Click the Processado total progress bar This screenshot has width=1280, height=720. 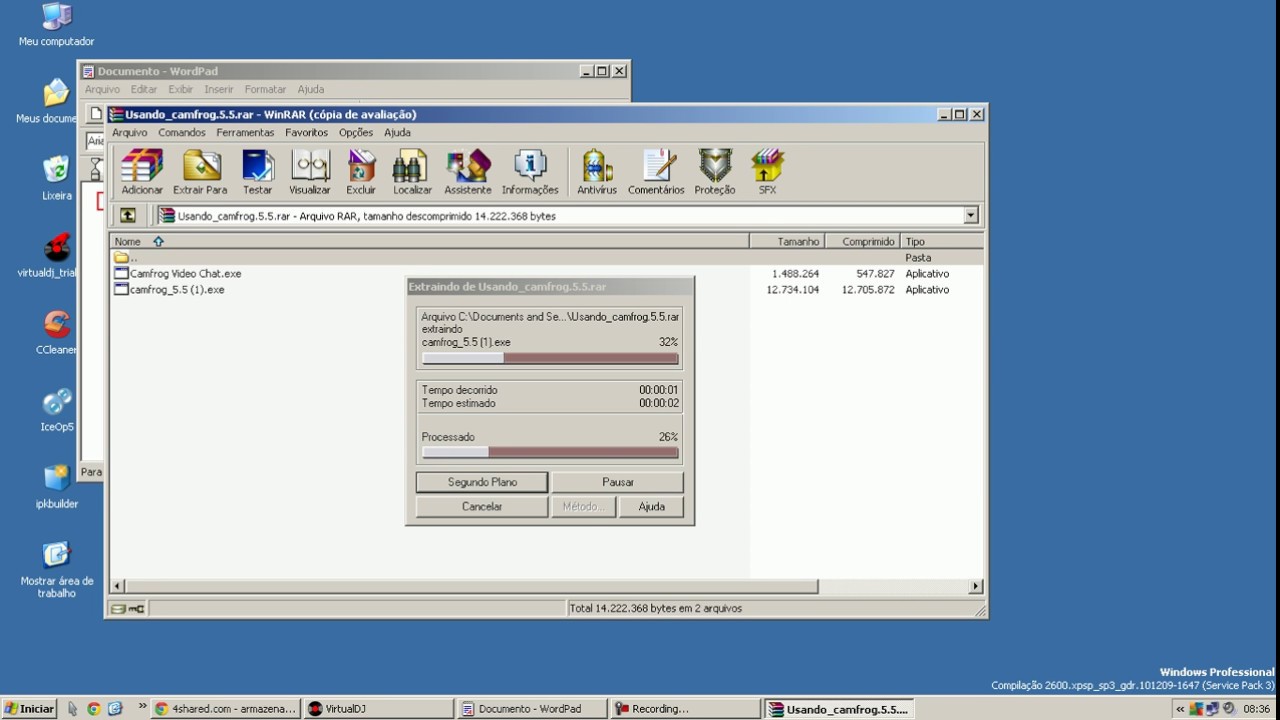550,452
